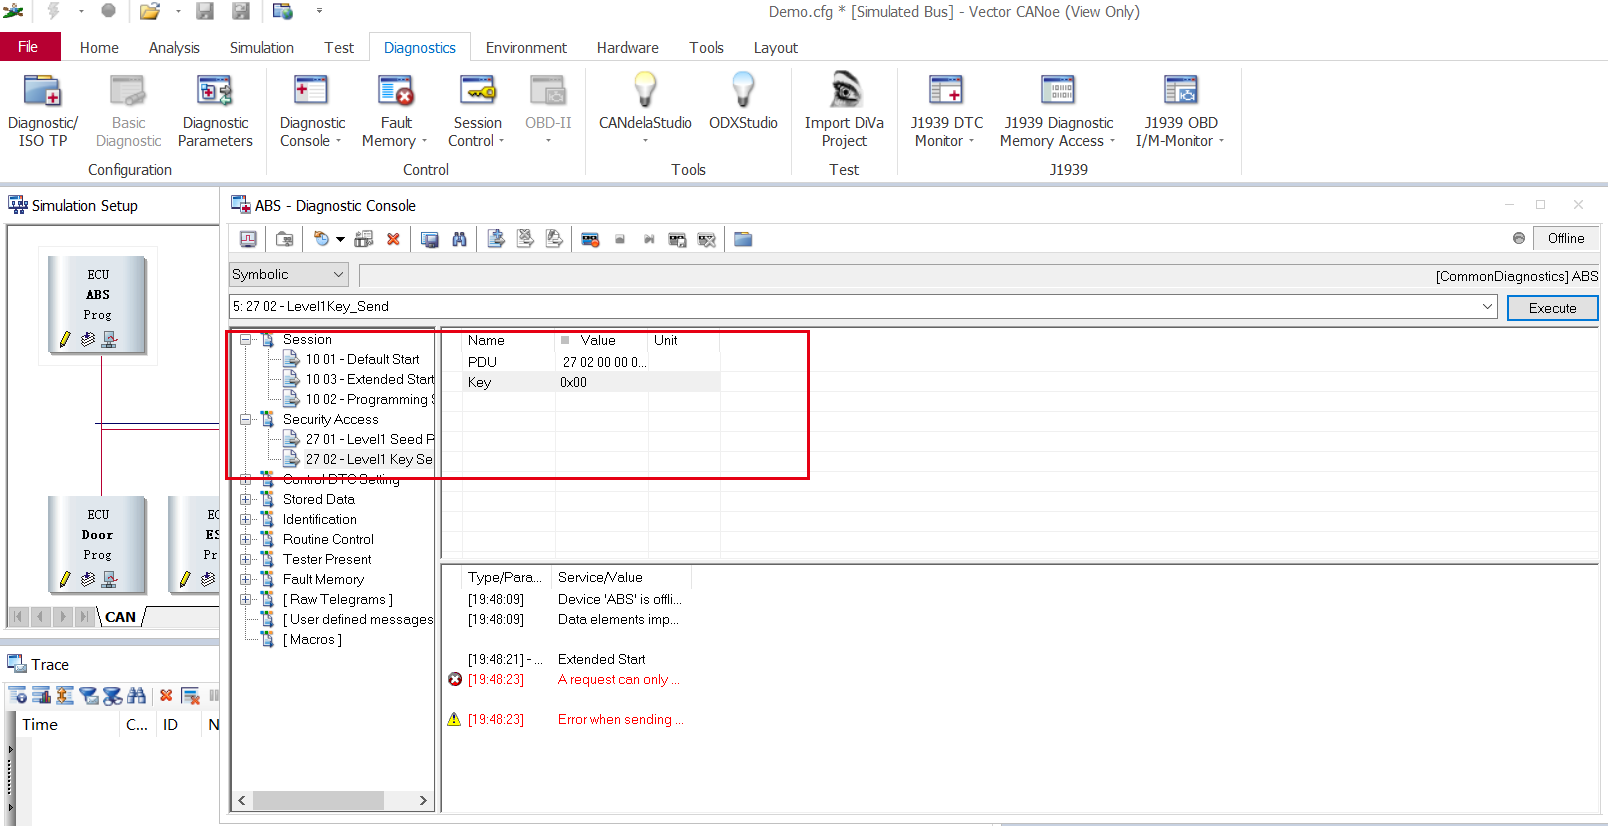Open J1939 OBD I/M-Monitor
Screen dimensions: 1608x826
tap(1181, 111)
